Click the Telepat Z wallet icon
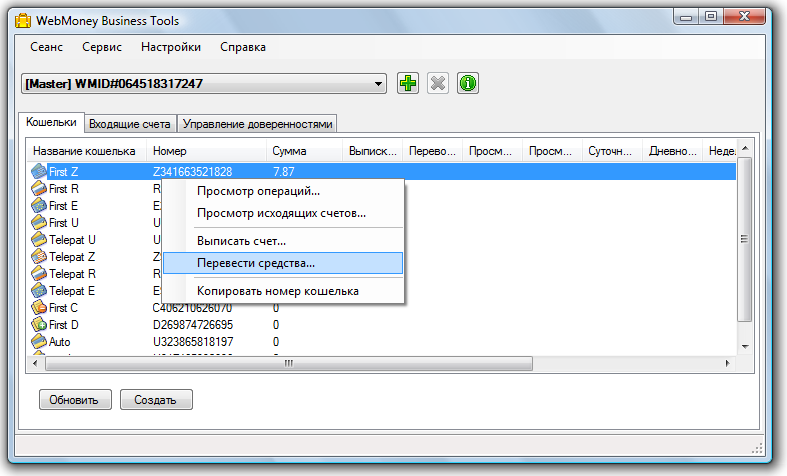This screenshot has width=787, height=476. (39, 257)
